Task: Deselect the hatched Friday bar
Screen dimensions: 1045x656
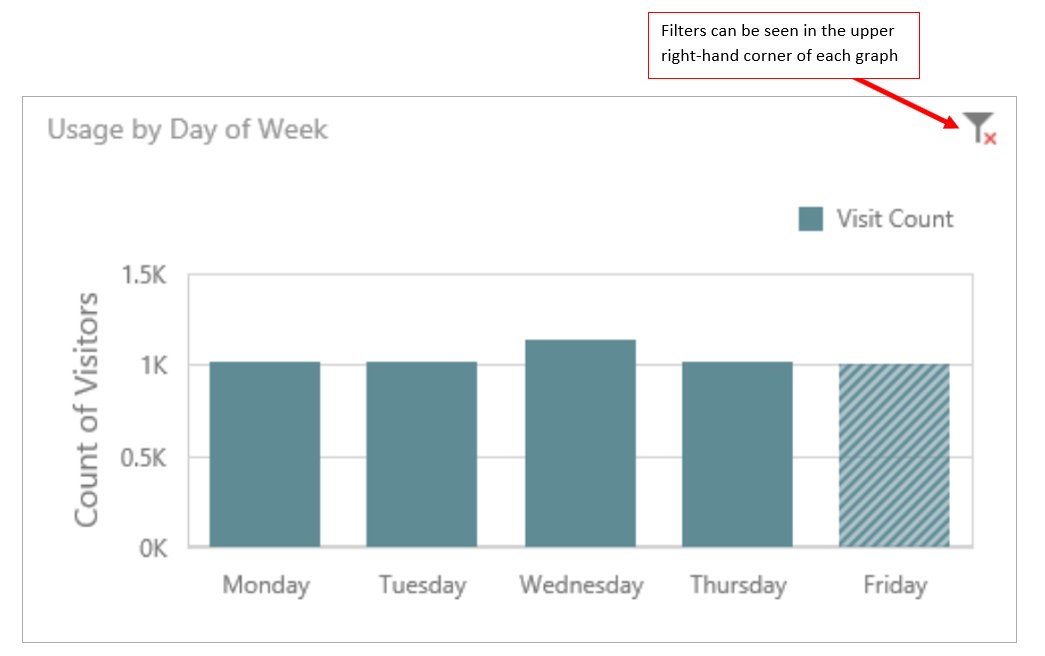Action: (x=894, y=455)
